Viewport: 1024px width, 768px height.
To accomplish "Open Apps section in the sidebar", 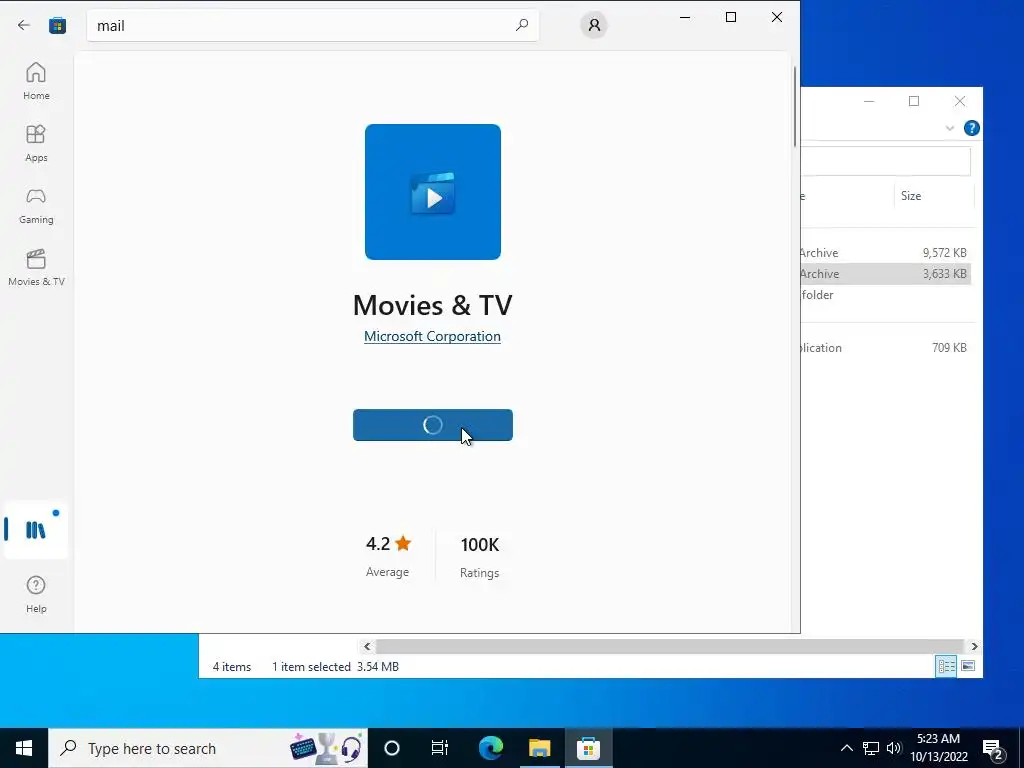I will click(36, 143).
